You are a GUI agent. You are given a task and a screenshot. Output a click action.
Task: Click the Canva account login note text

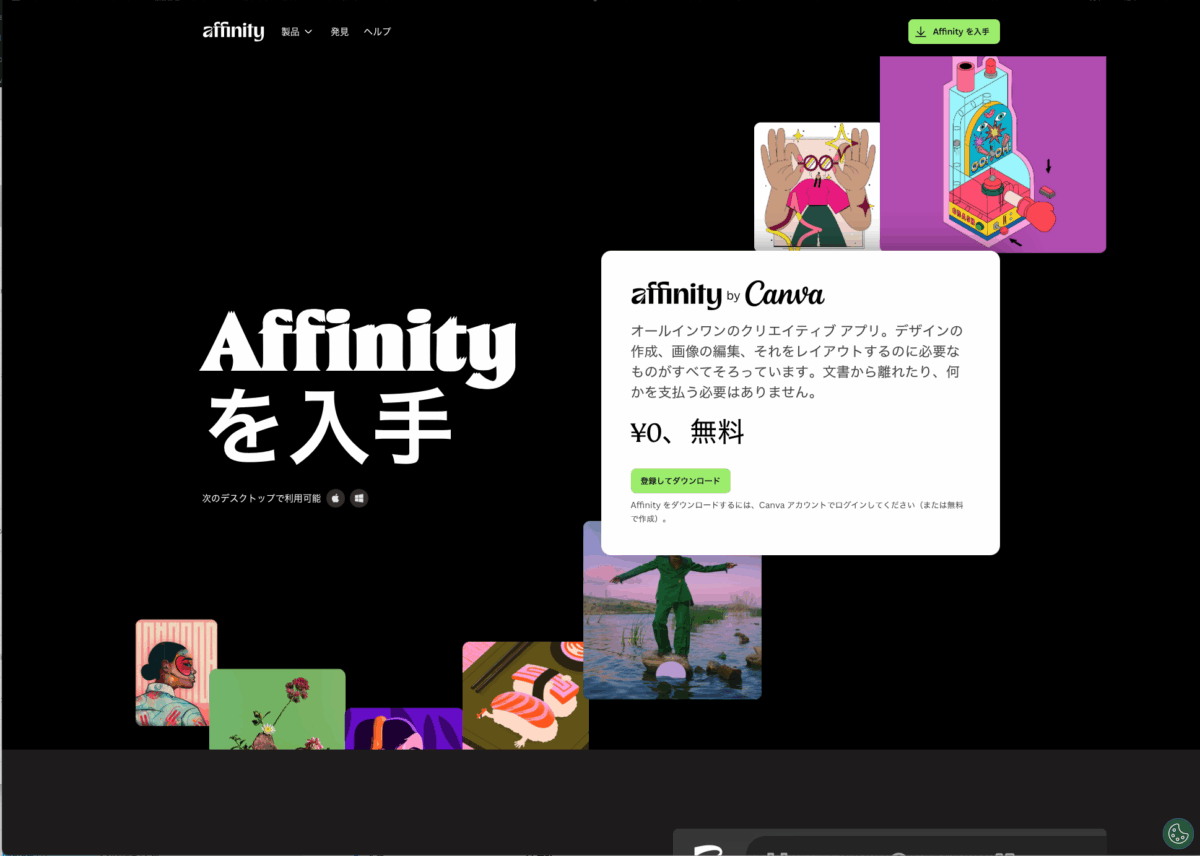796,512
